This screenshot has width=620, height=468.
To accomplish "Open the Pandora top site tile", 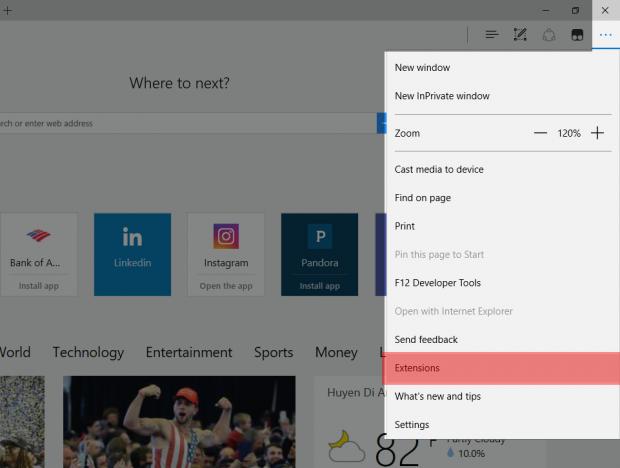I will (x=320, y=254).
